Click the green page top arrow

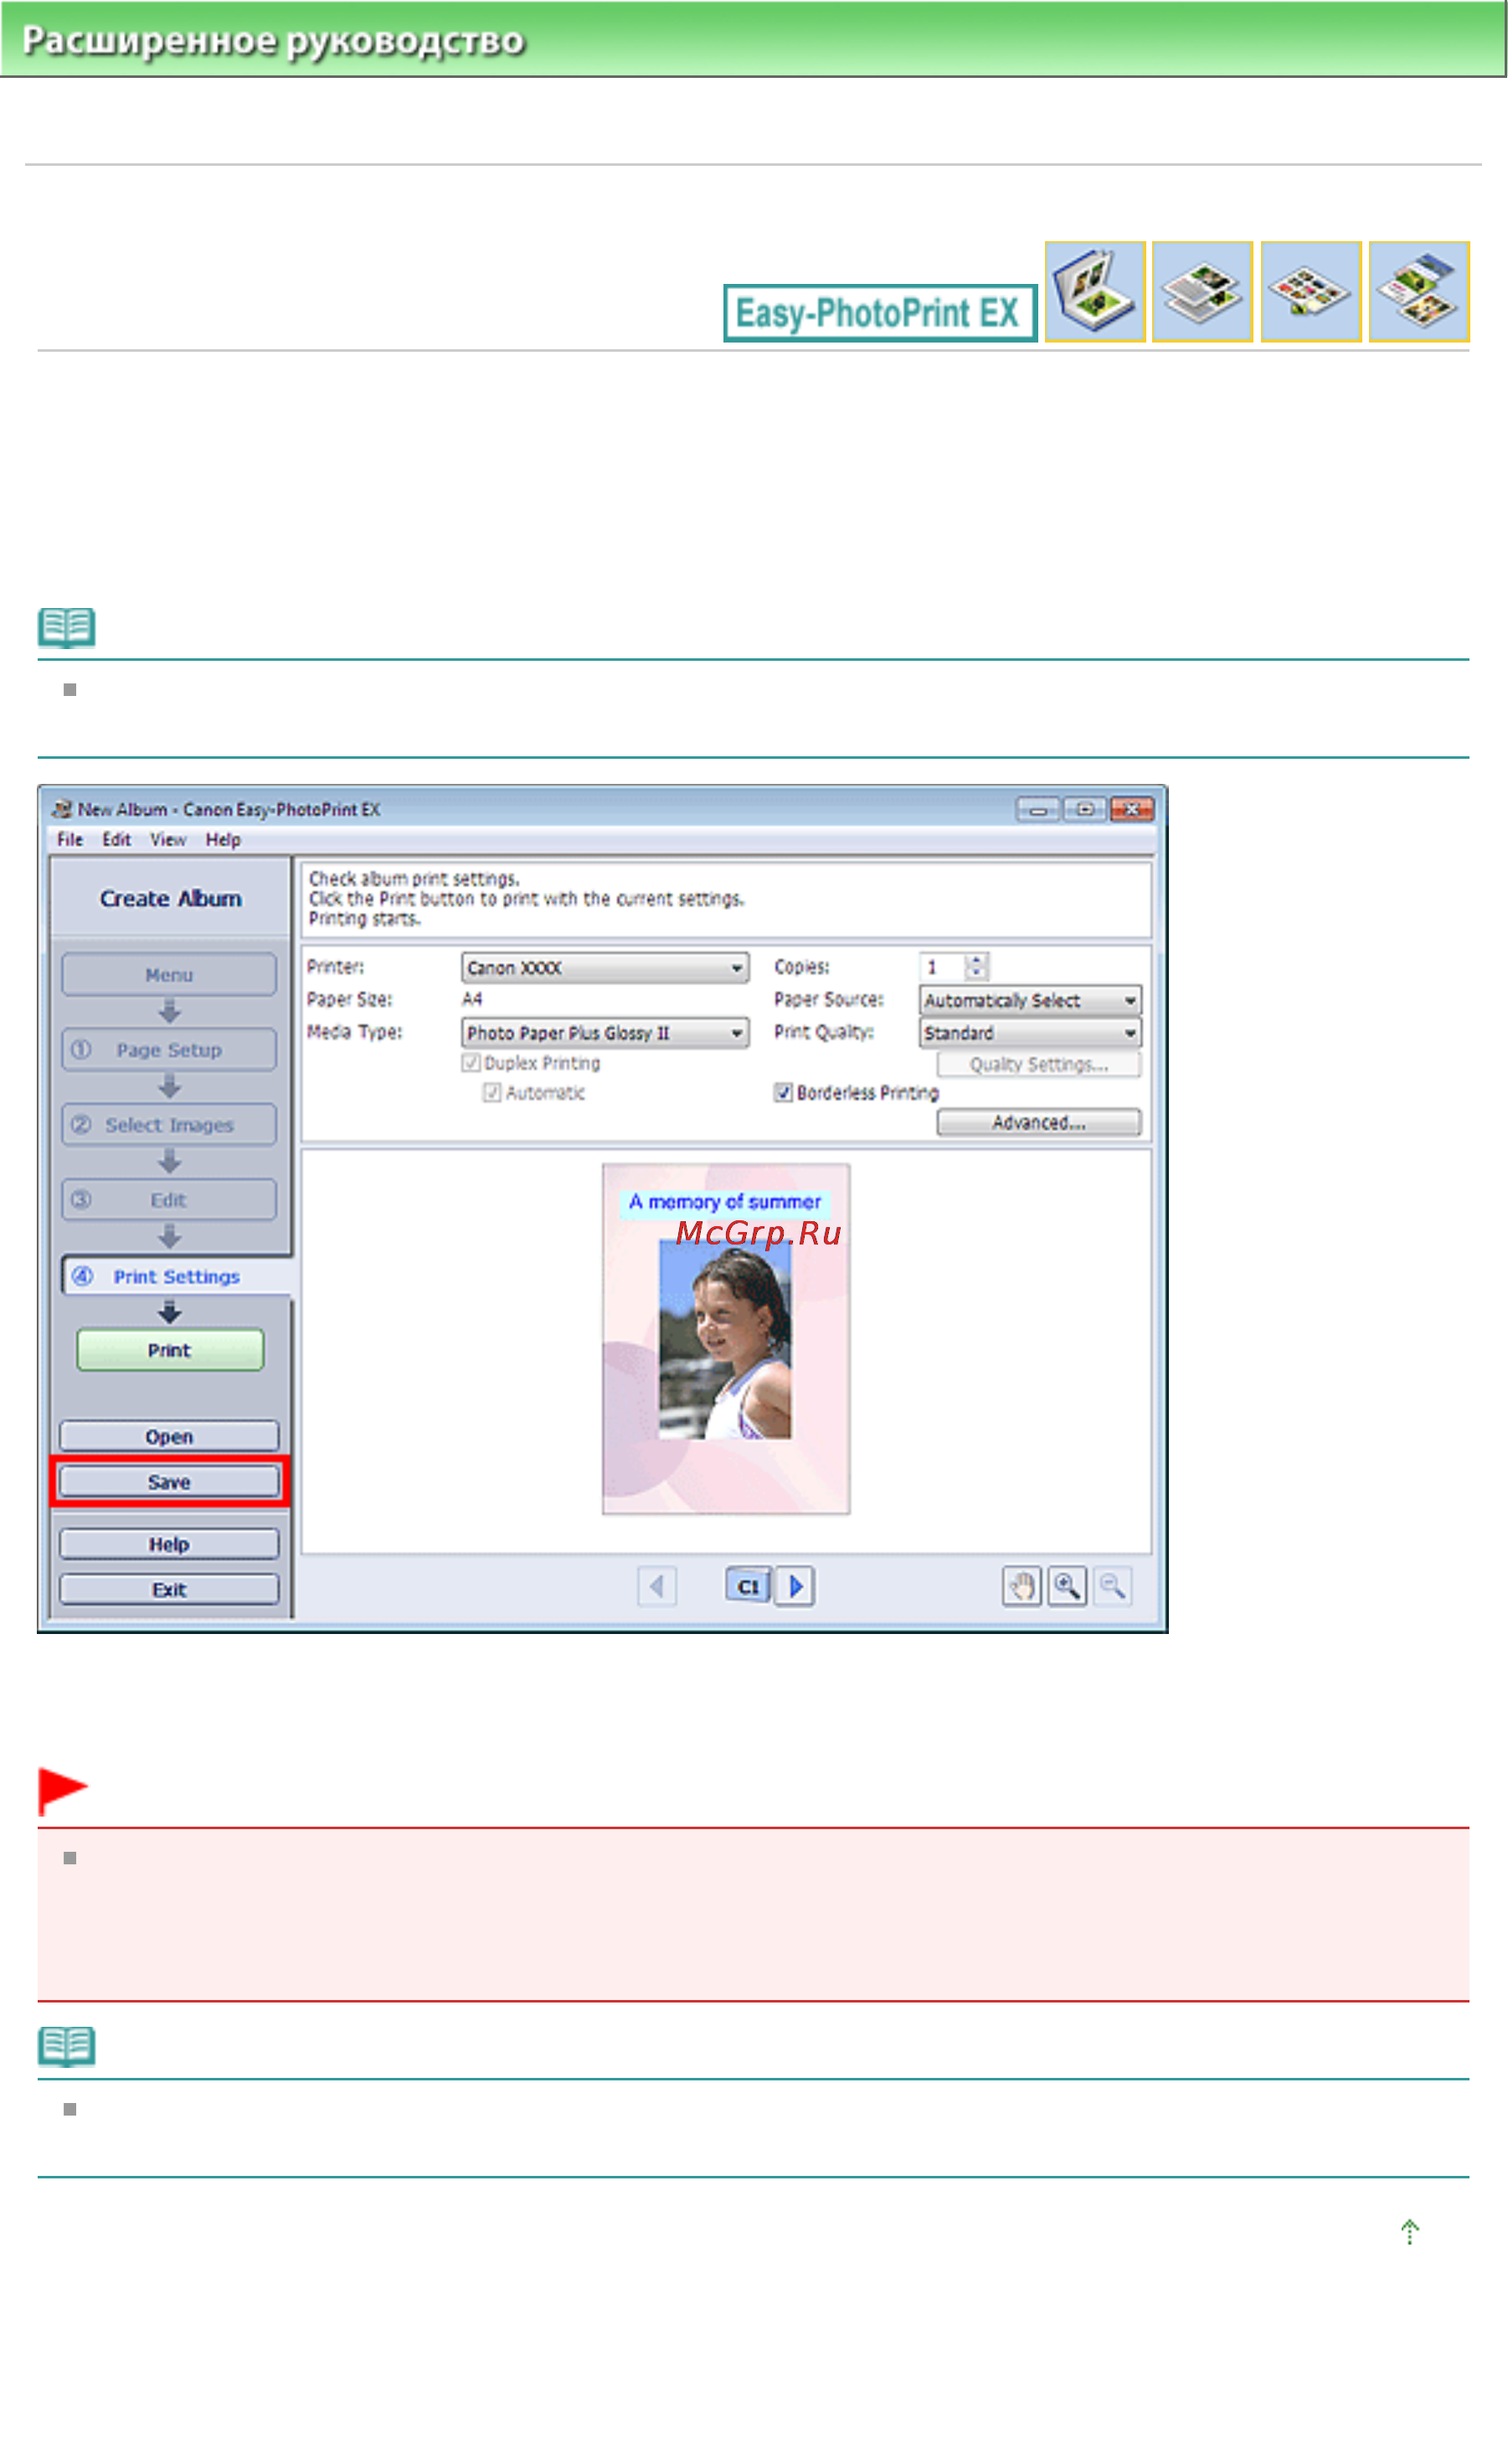point(1409,2231)
